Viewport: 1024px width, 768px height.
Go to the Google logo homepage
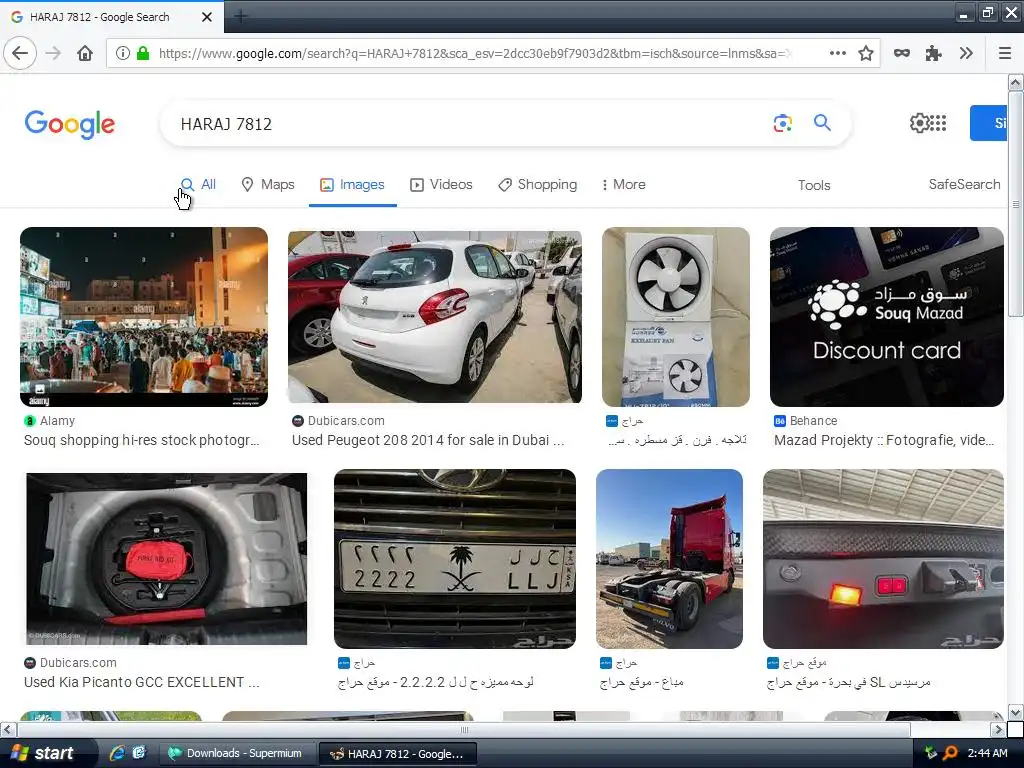70,124
